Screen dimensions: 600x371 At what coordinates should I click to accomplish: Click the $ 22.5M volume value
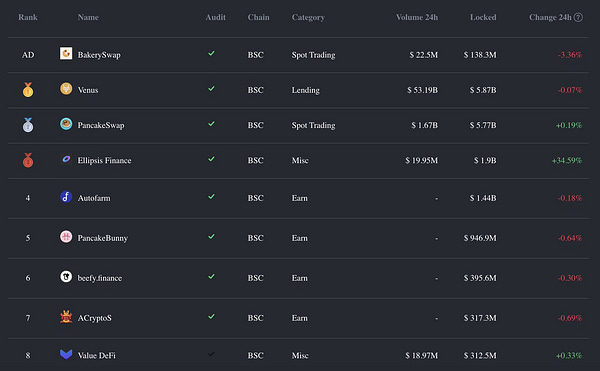coord(424,55)
